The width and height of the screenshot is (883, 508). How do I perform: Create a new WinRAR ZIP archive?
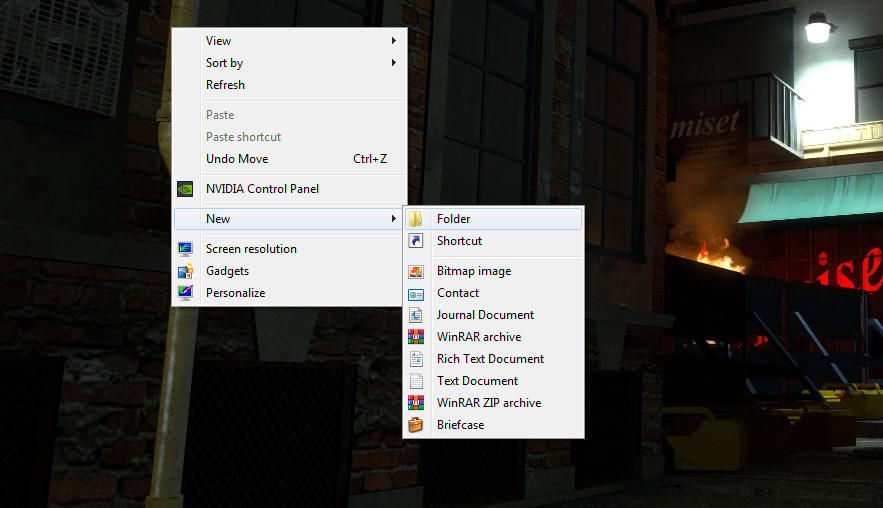point(493,403)
